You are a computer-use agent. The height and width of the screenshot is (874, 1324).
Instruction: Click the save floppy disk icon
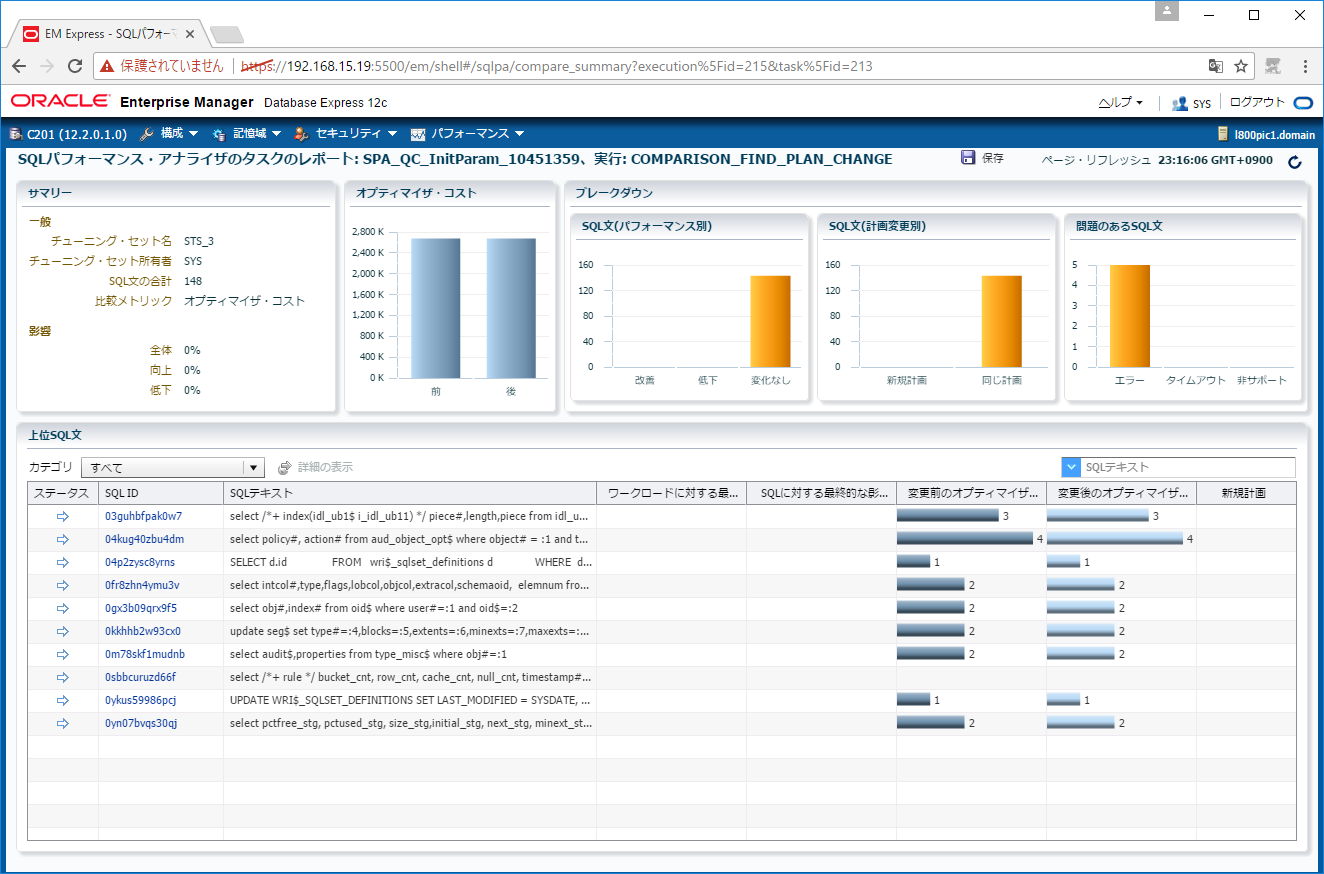point(968,158)
